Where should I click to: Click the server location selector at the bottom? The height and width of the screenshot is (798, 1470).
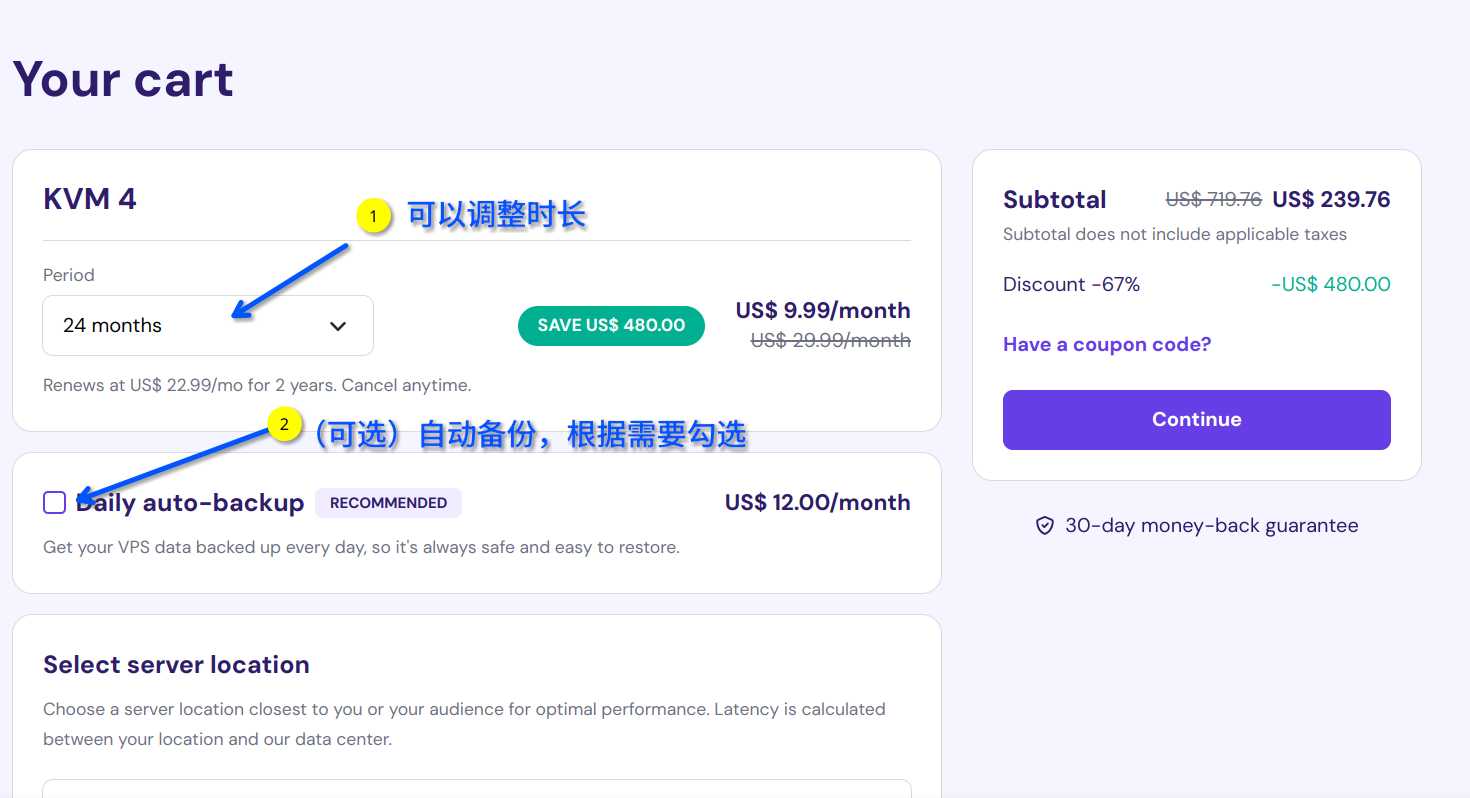coord(476,788)
